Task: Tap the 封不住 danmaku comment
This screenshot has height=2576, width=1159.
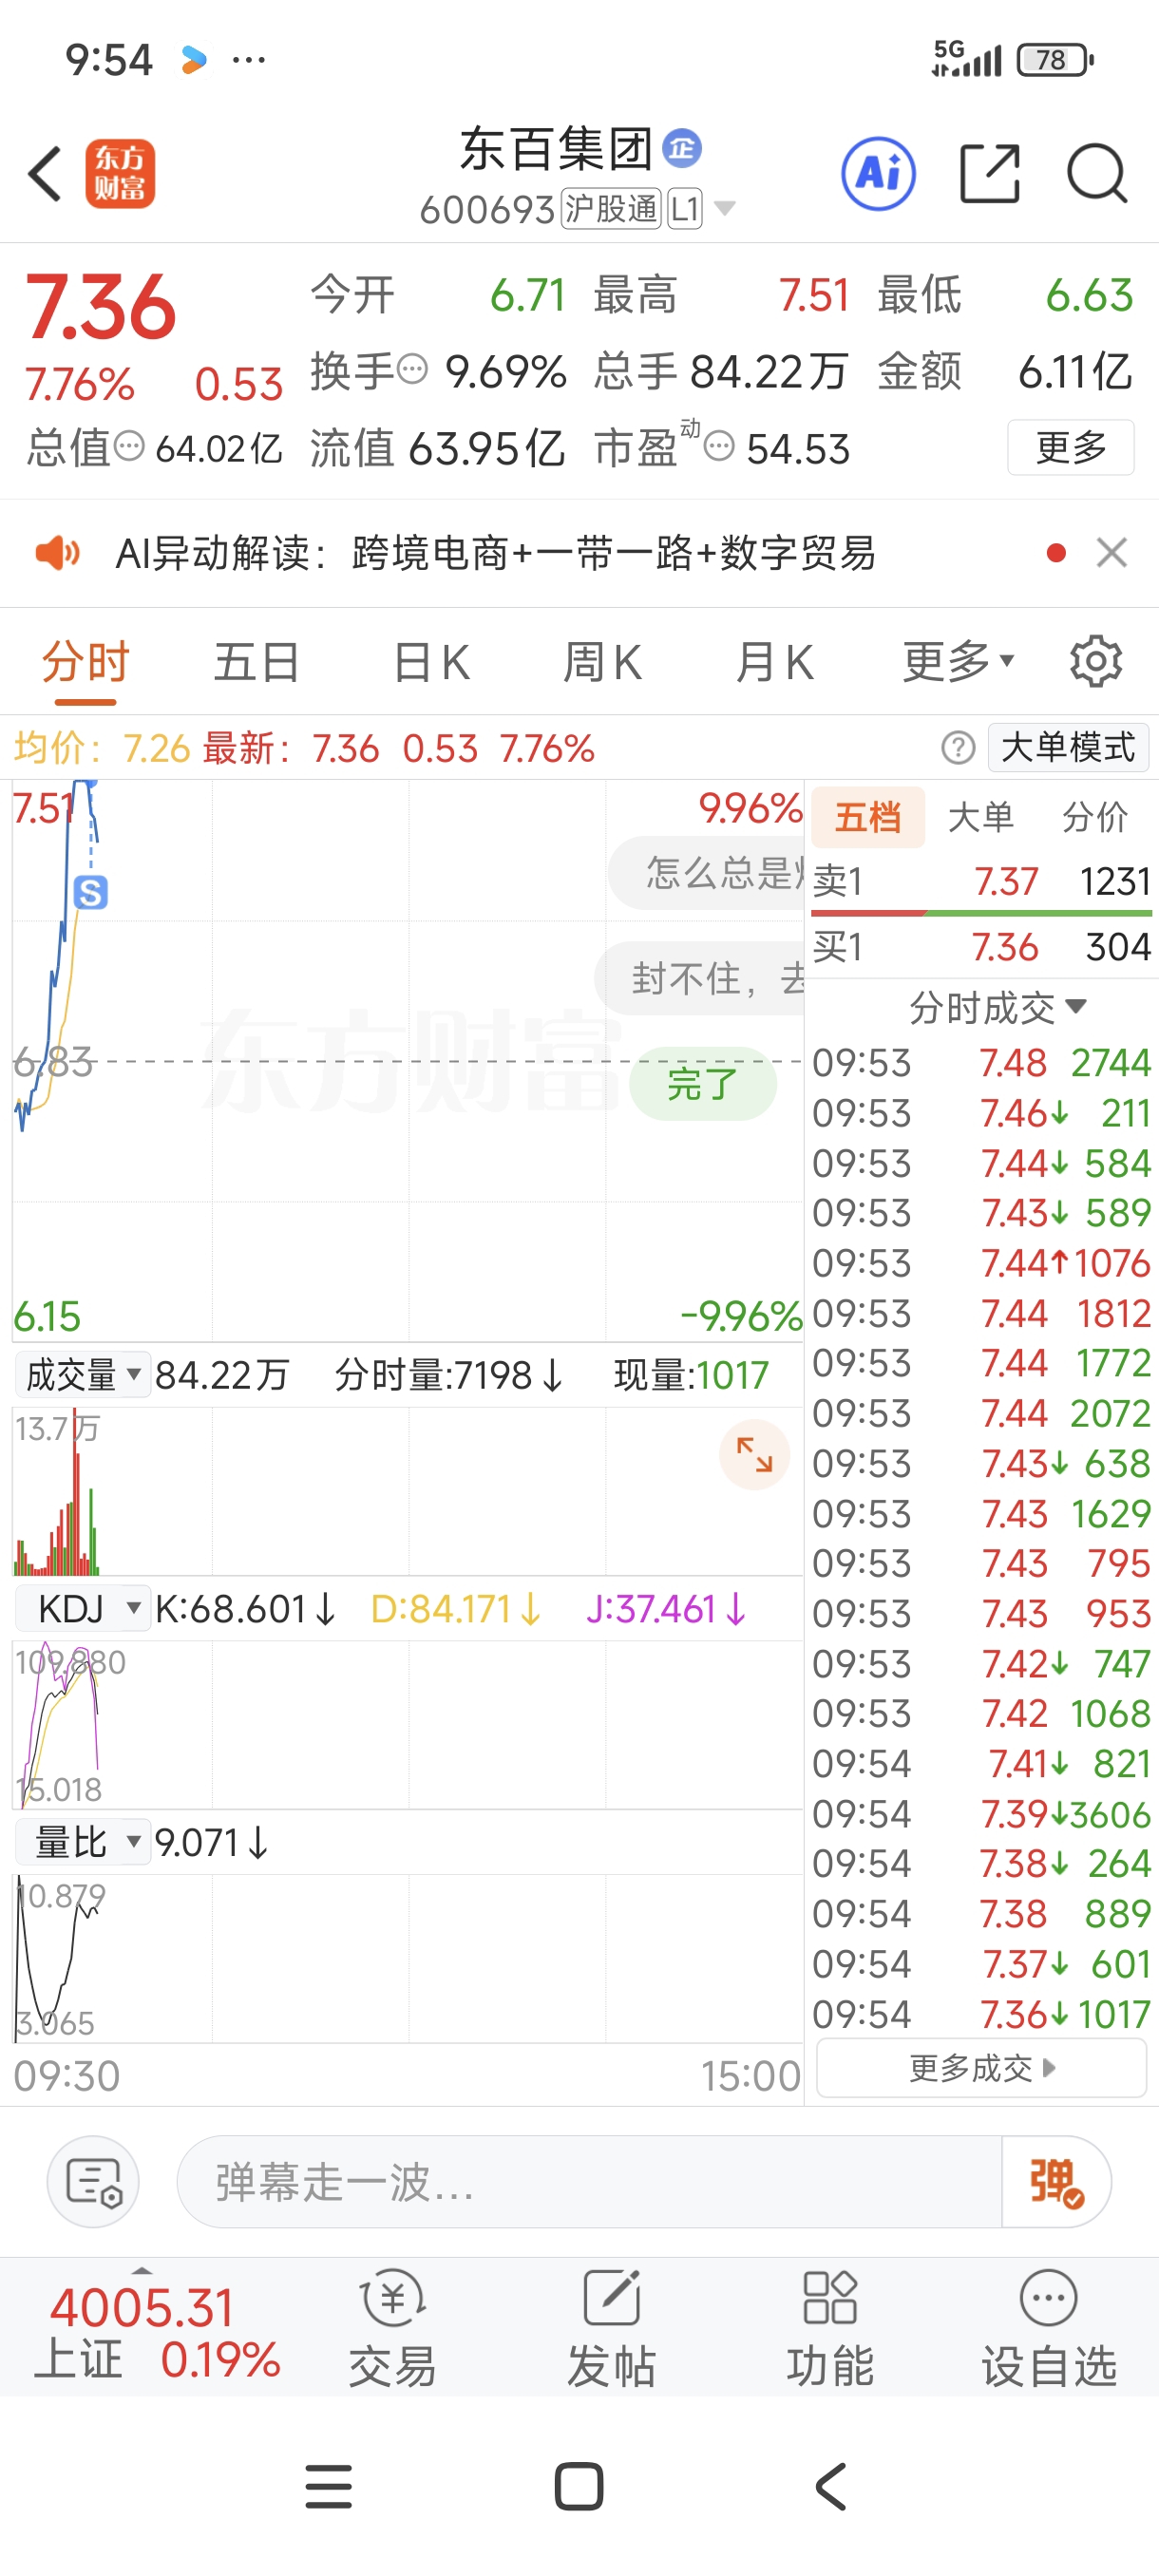Action: click(x=700, y=978)
